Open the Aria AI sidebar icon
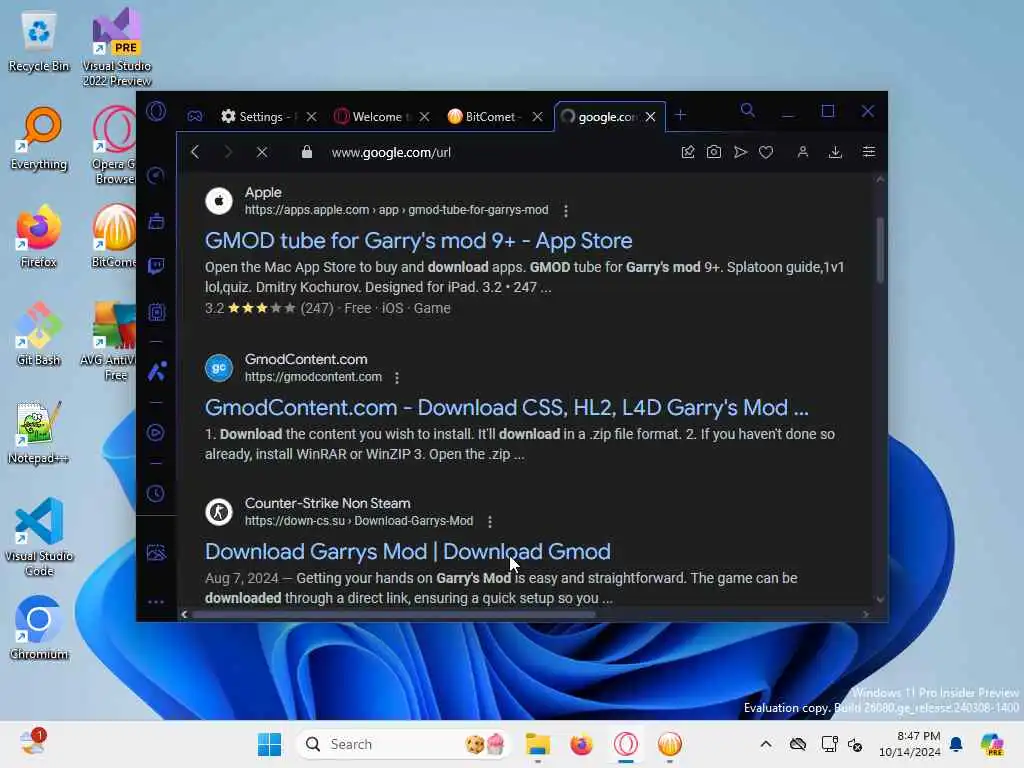1024x768 pixels. coord(156,372)
